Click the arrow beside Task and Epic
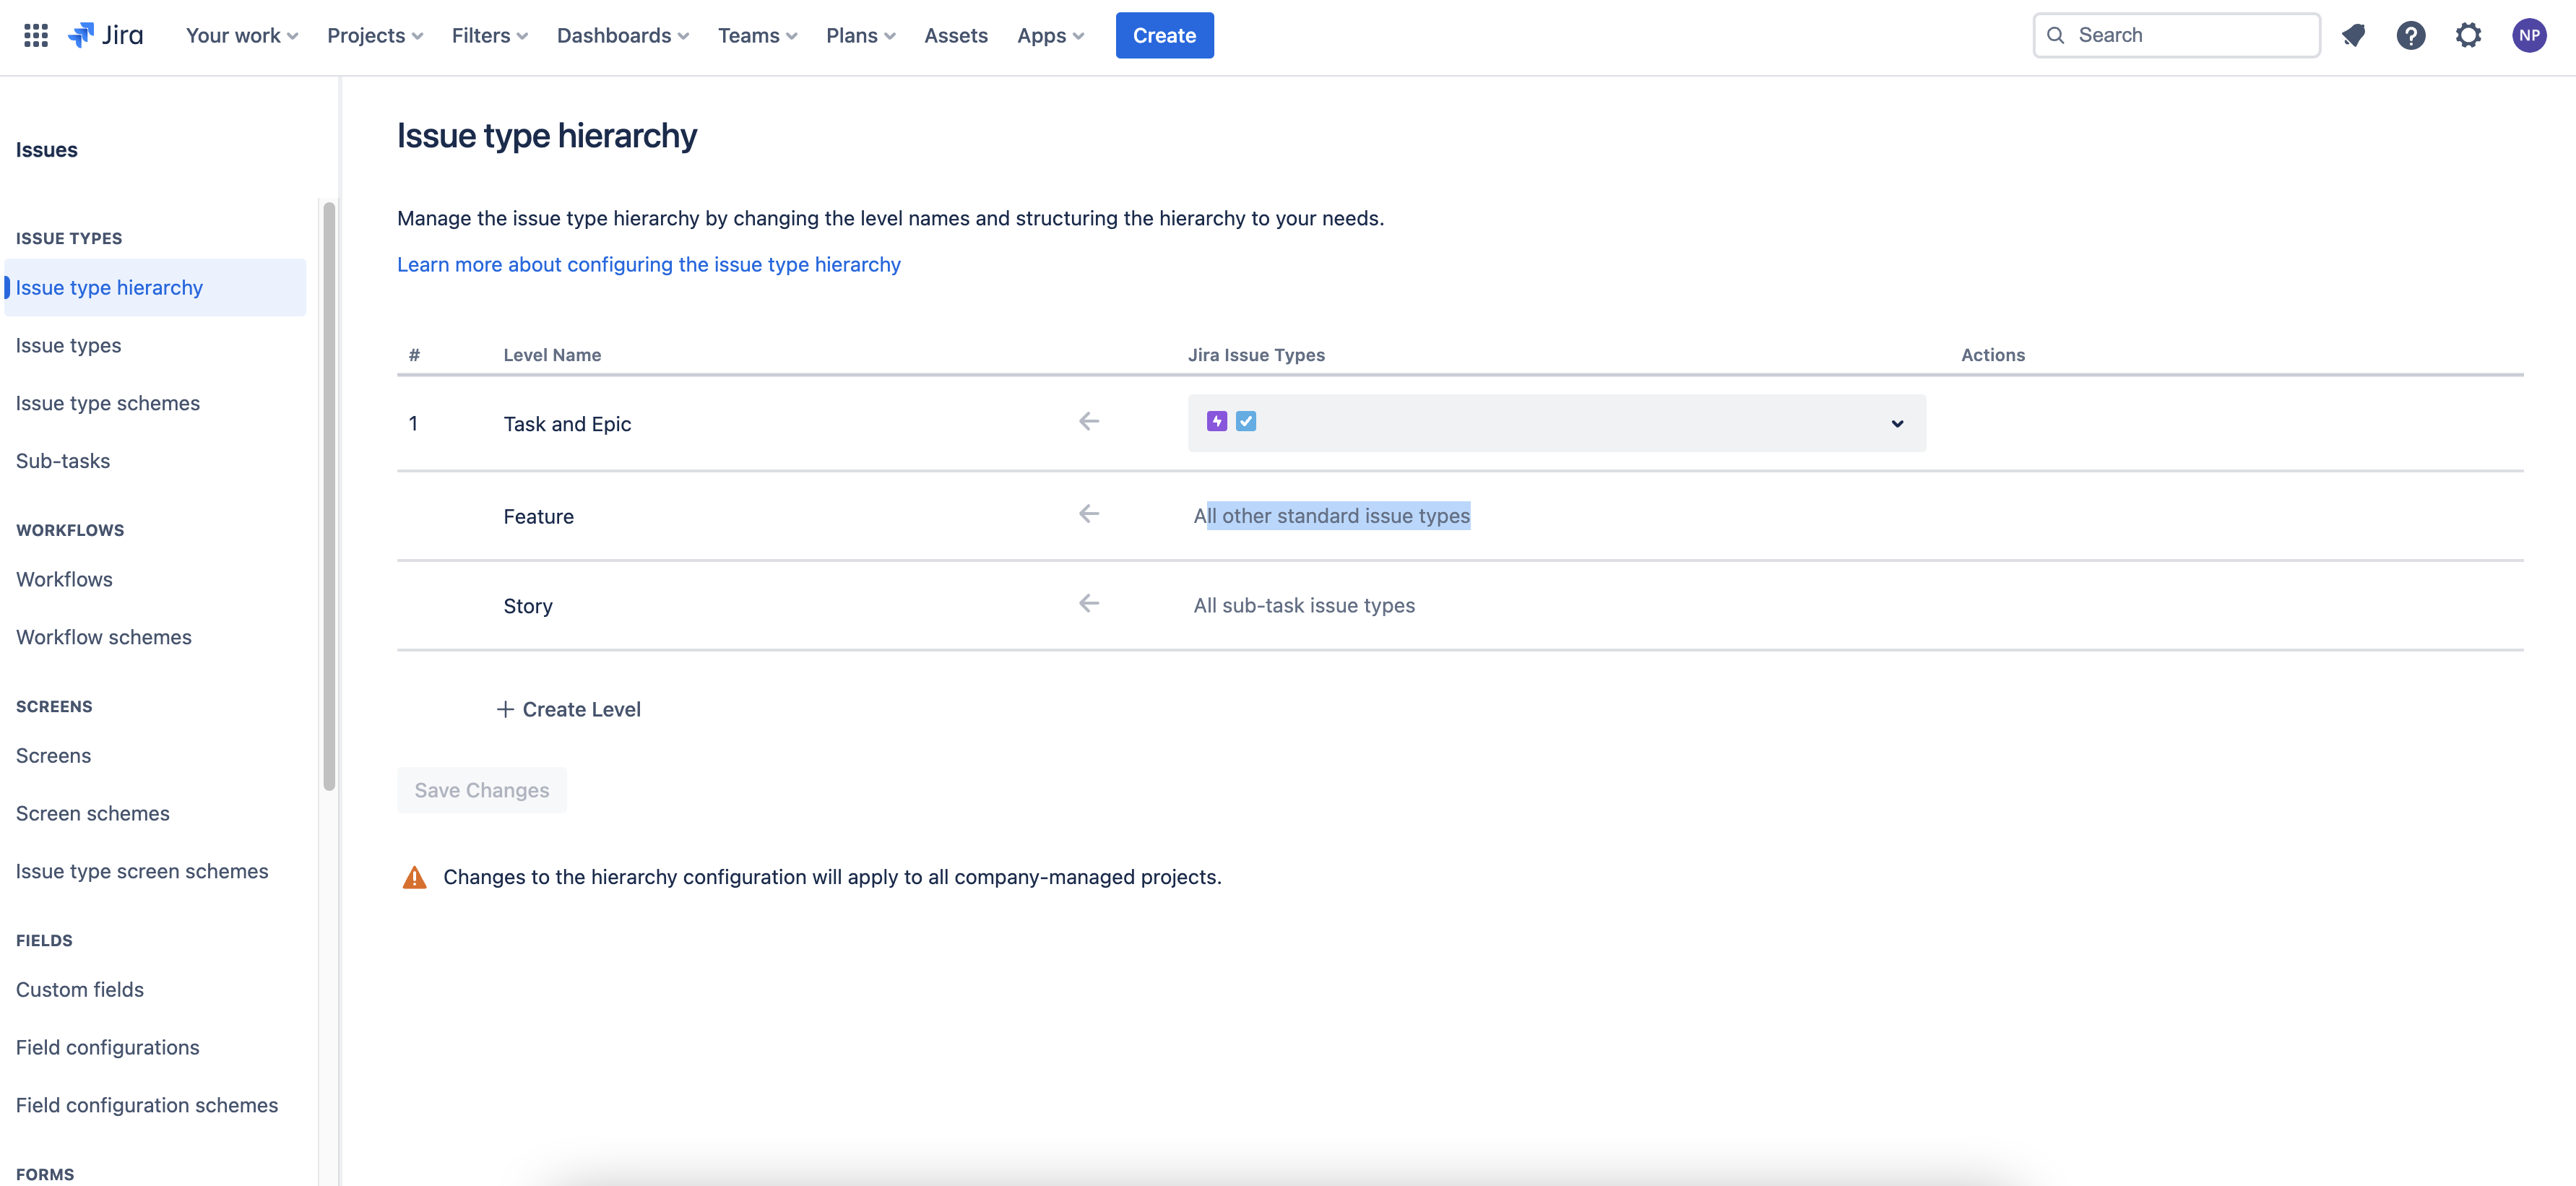Image resolution: width=2576 pixels, height=1186 pixels. (1089, 422)
